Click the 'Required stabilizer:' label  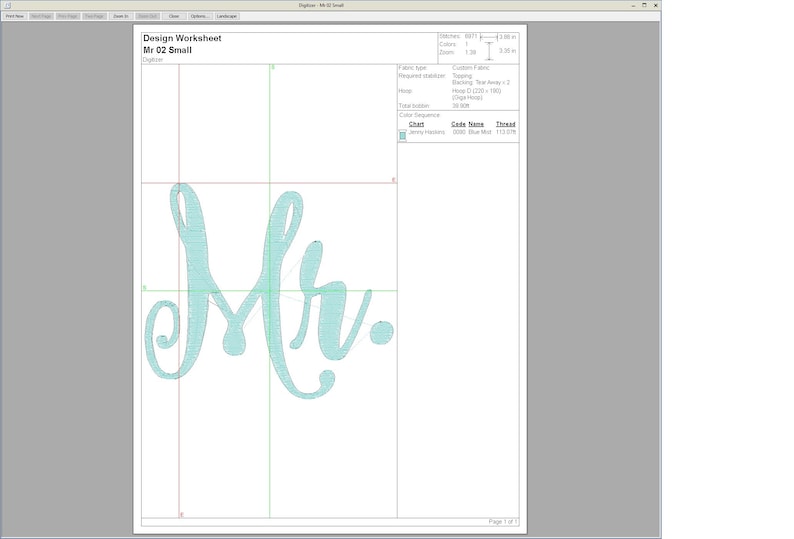click(422, 76)
